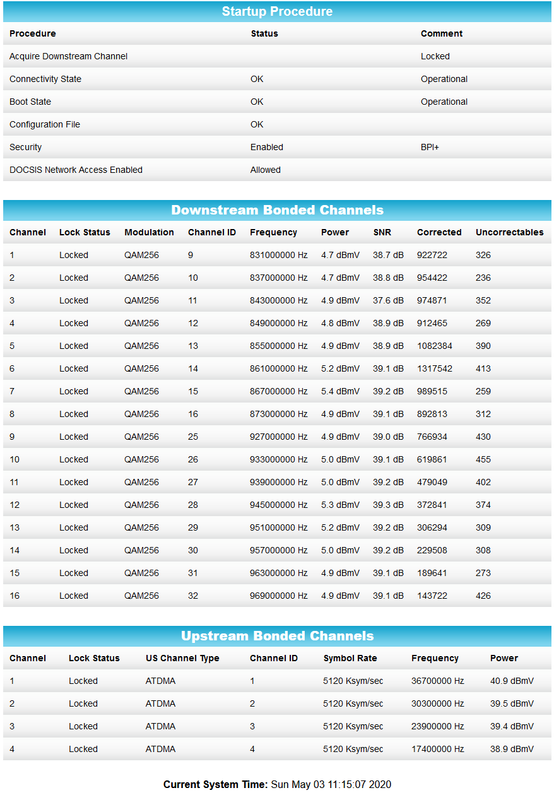Click upstream frequency 23900000 Hz

(438, 727)
